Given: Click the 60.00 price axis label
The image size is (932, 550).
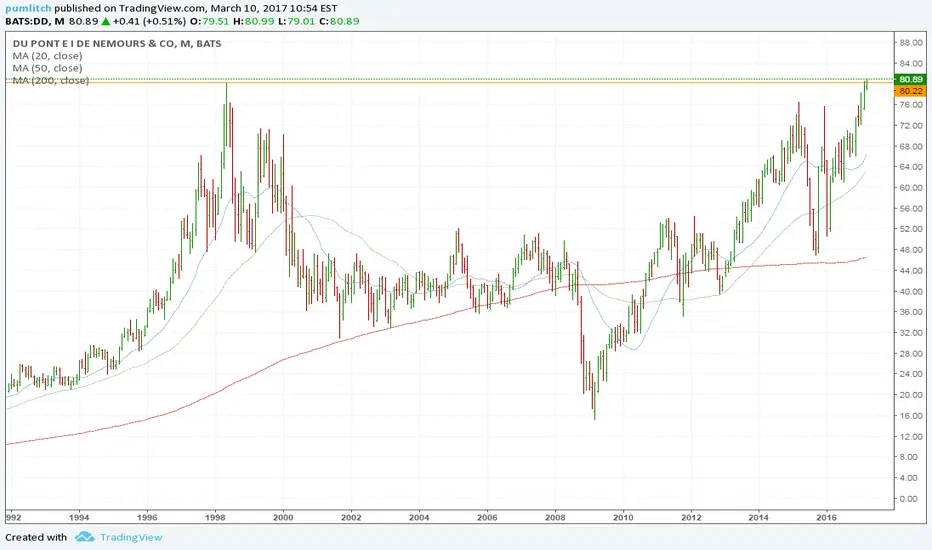Looking at the screenshot, I should (x=911, y=187).
